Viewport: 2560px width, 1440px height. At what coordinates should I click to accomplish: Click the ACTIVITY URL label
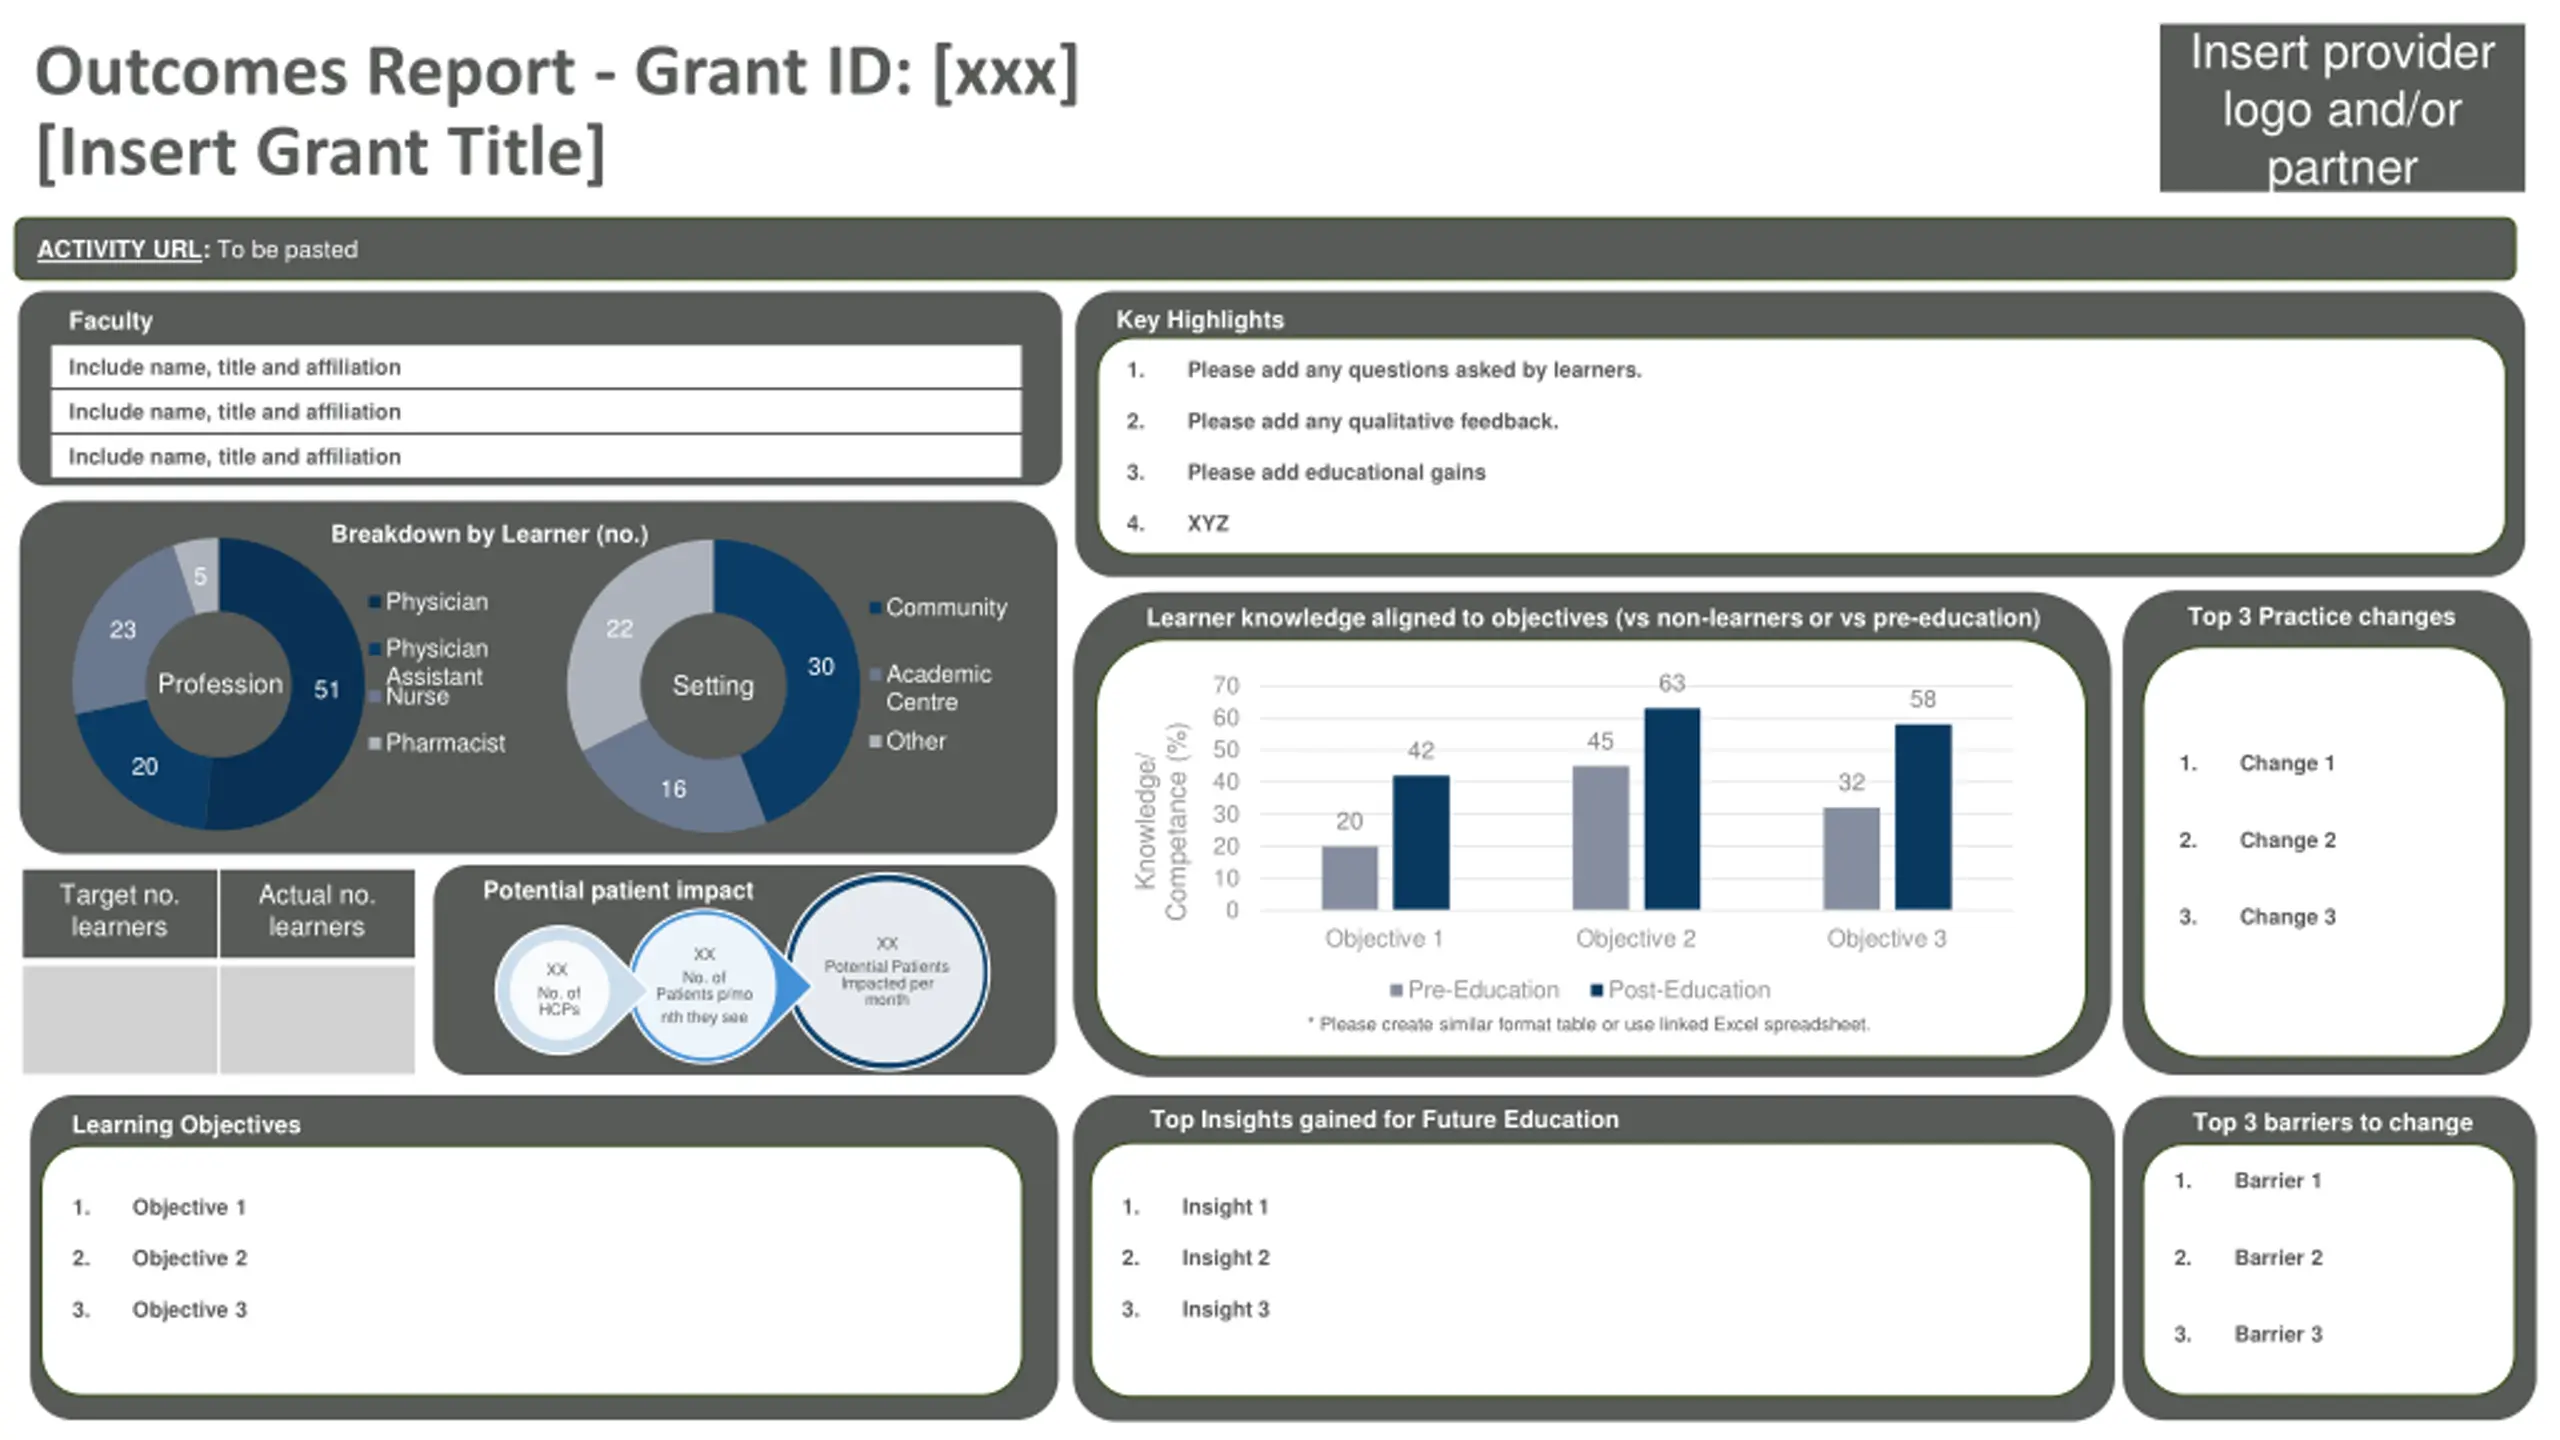pos(120,249)
